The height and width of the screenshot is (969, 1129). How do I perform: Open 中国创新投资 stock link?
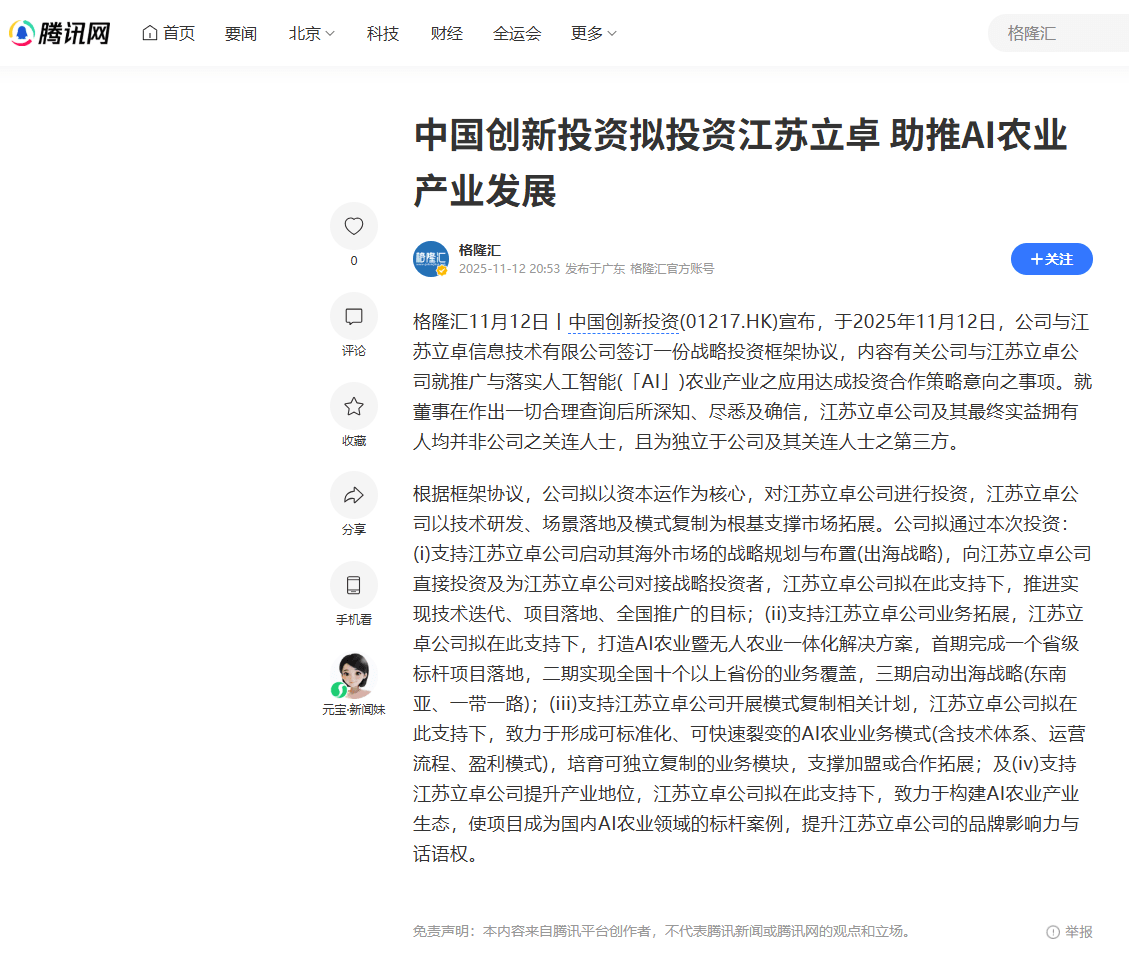point(624,322)
